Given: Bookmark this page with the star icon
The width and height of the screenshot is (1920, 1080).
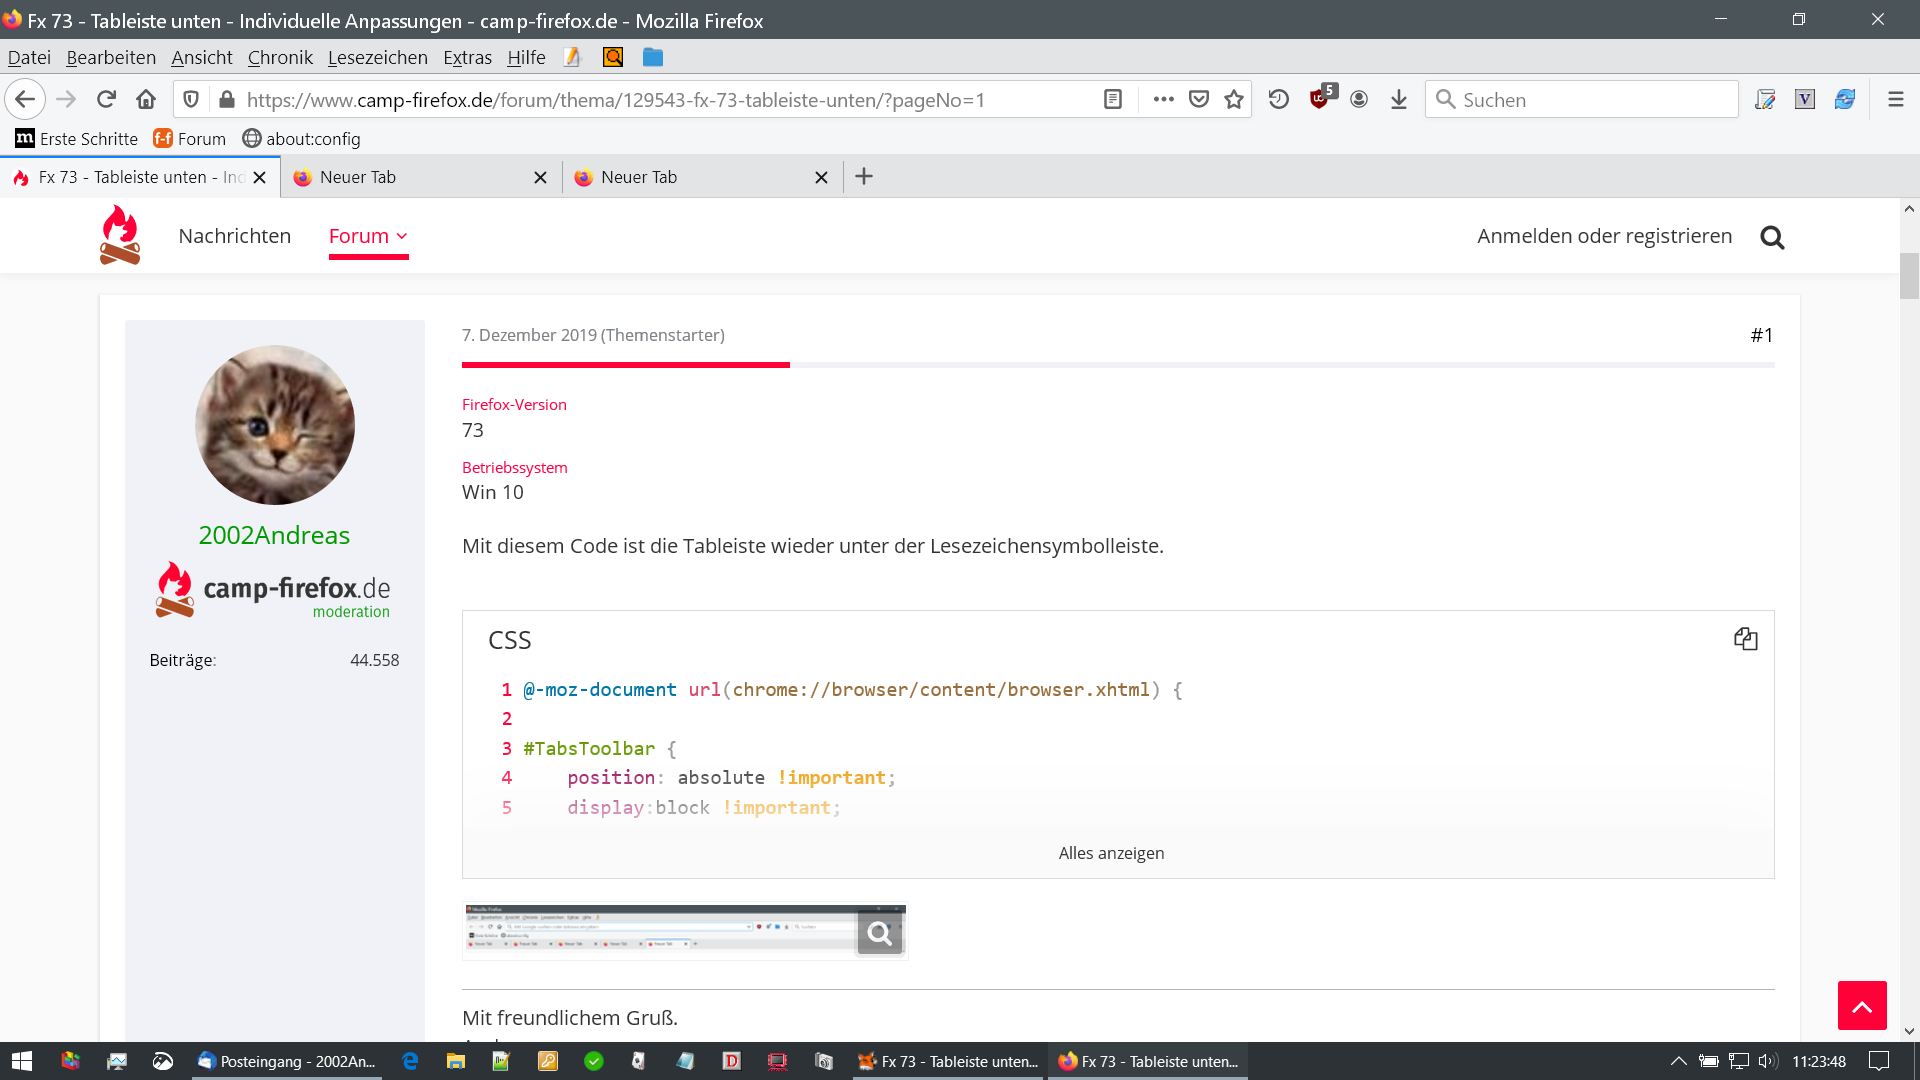Looking at the screenshot, I should coord(1234,99).
